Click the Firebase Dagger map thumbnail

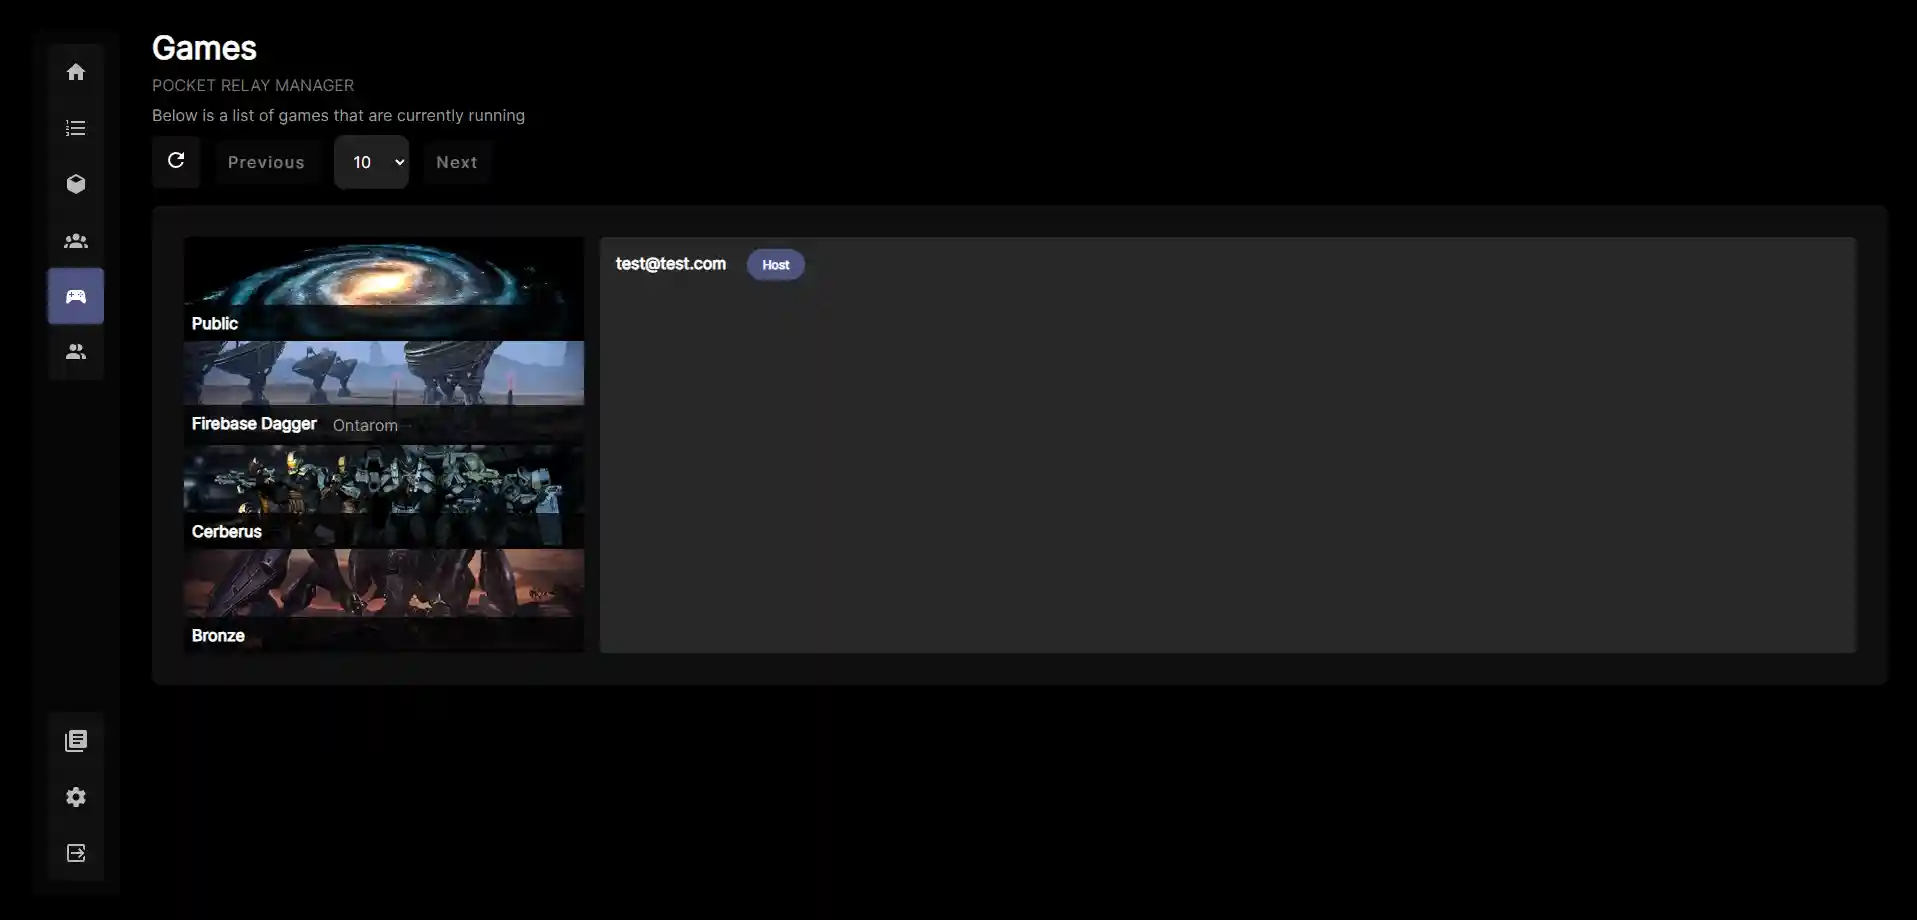384,391
